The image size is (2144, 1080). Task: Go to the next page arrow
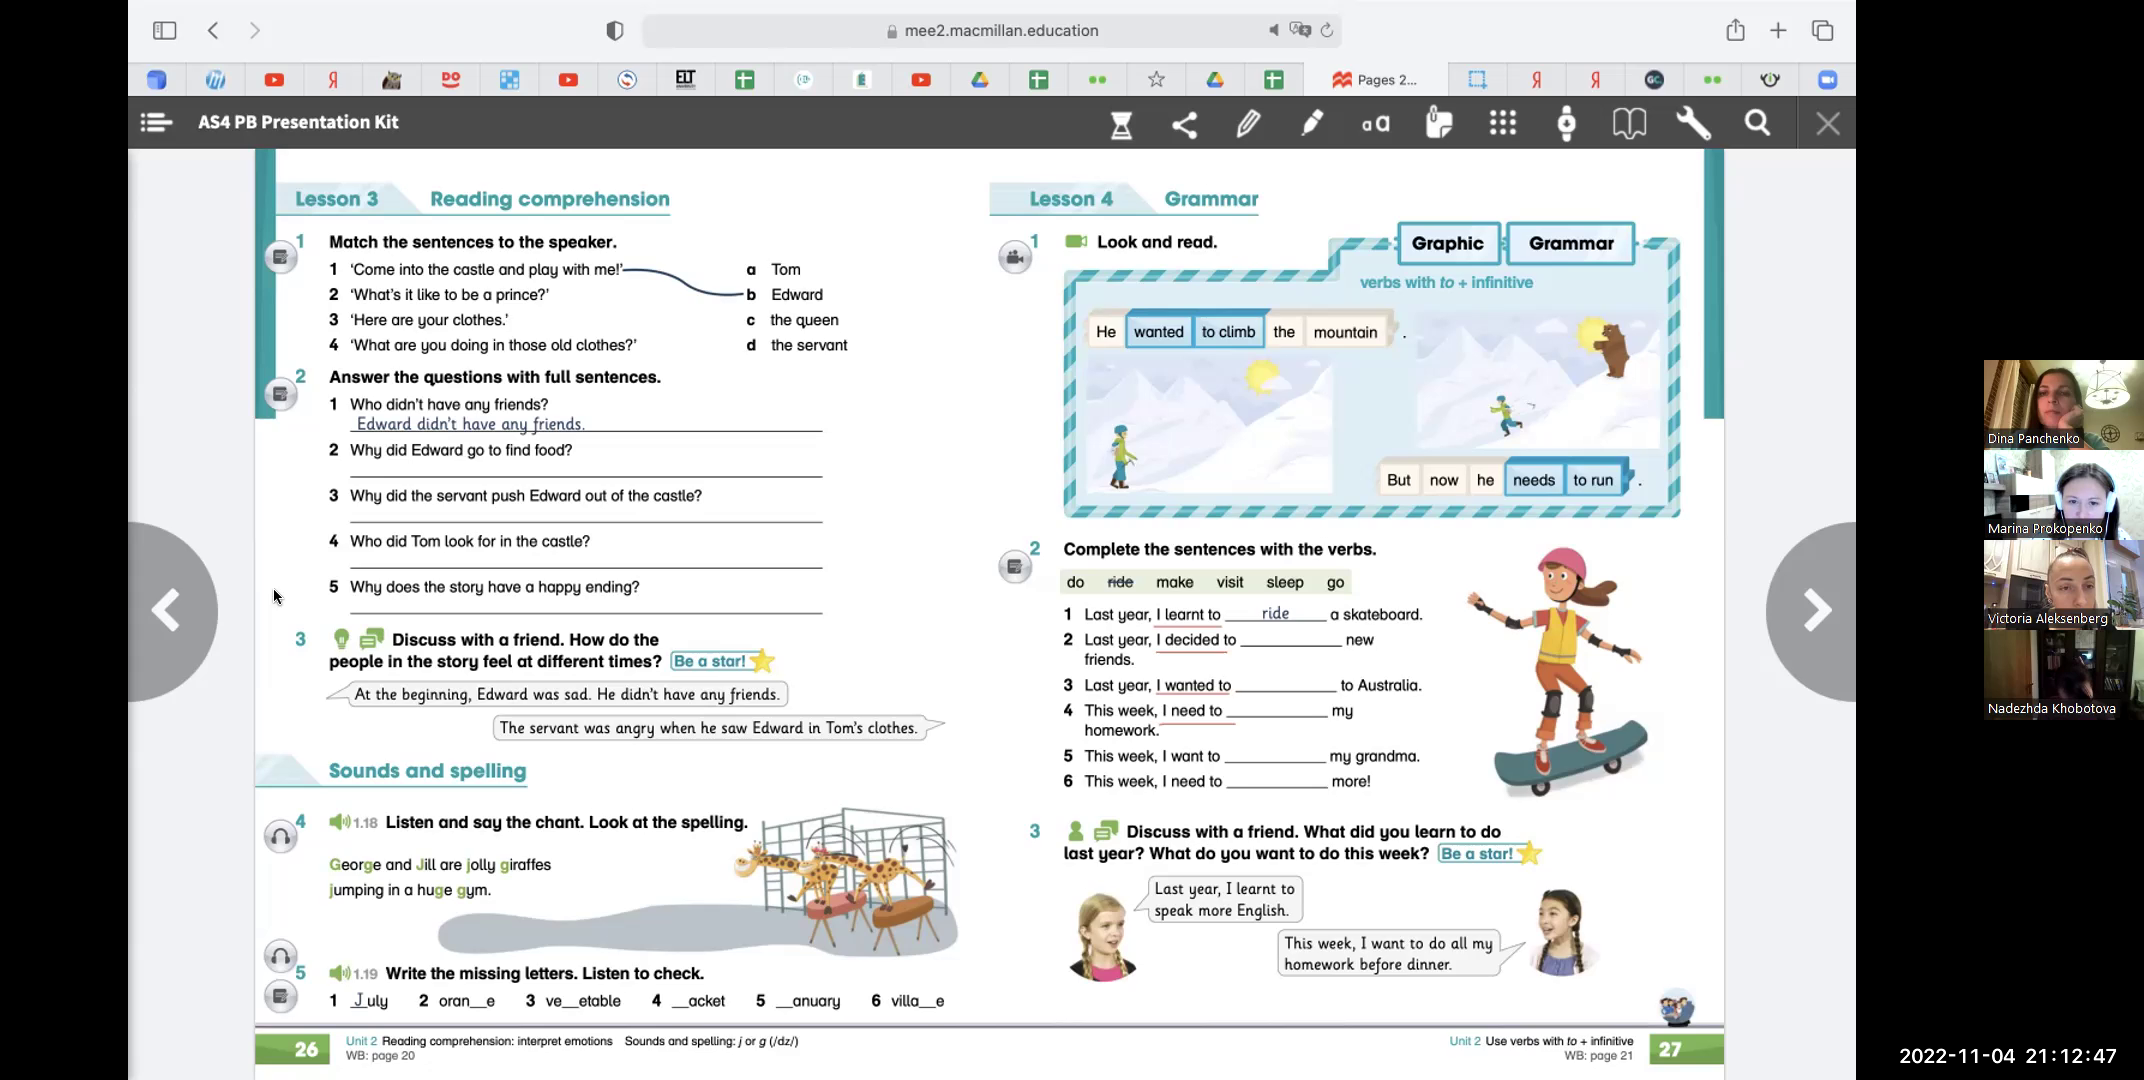click(x=1815, y=611)
